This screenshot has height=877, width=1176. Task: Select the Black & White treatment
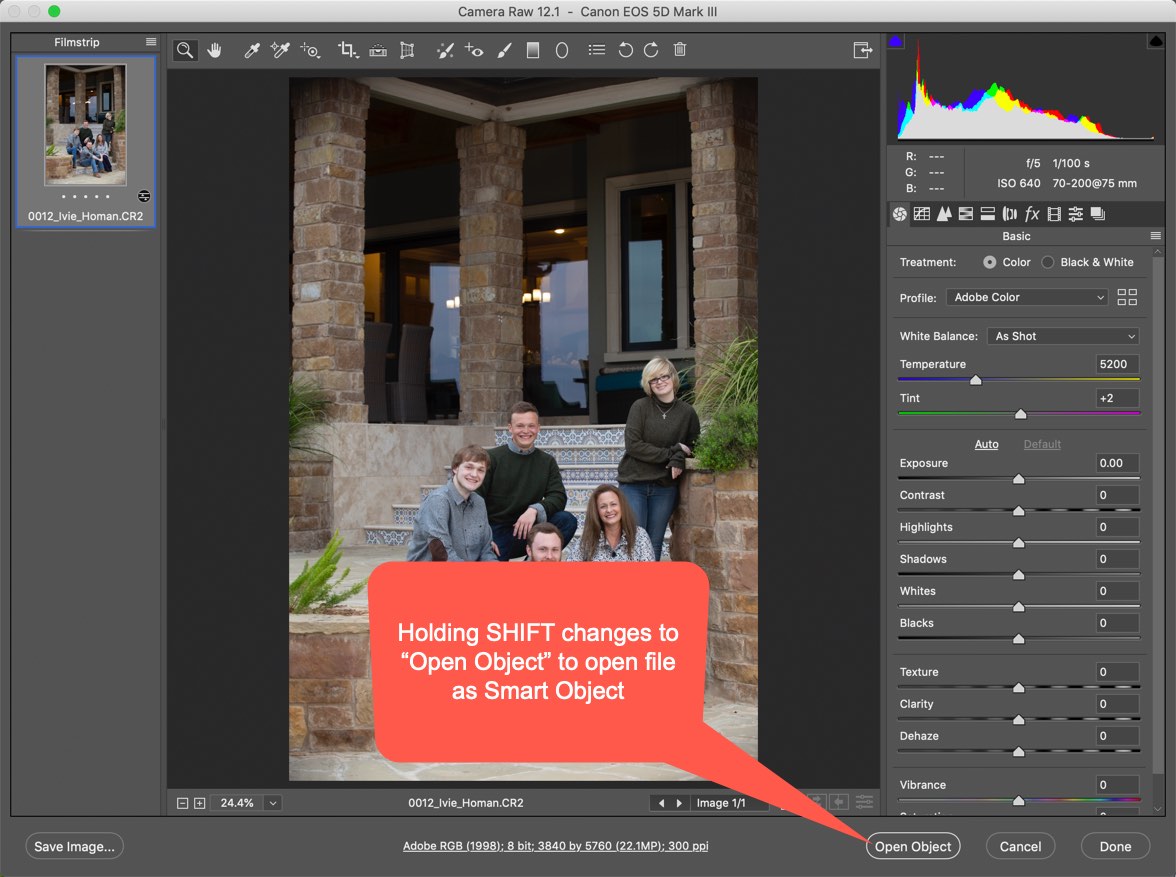pos(1048,262)
